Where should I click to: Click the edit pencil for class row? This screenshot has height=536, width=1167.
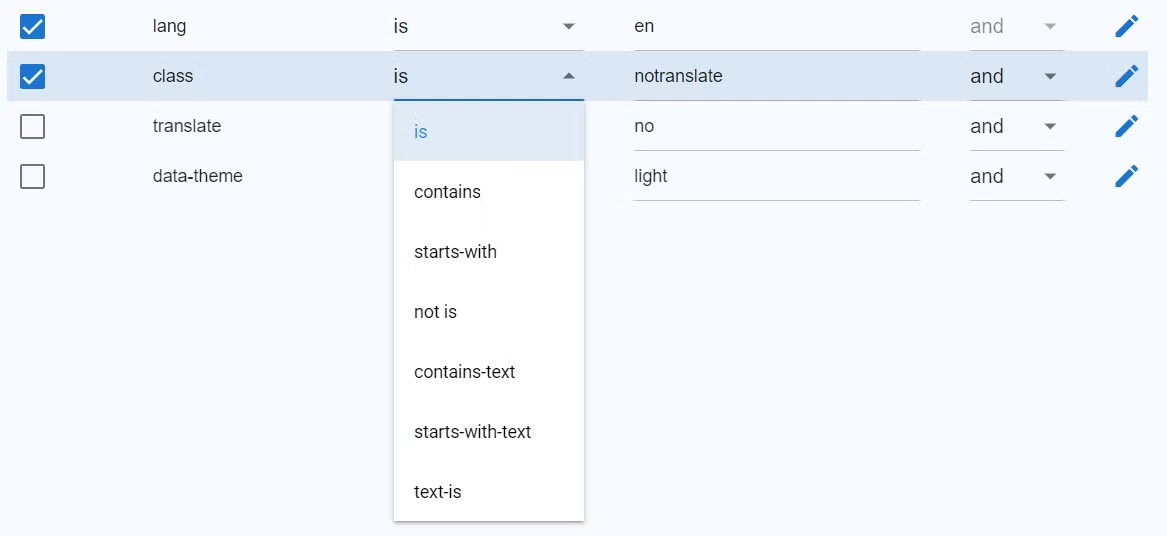coord(1126,76)
